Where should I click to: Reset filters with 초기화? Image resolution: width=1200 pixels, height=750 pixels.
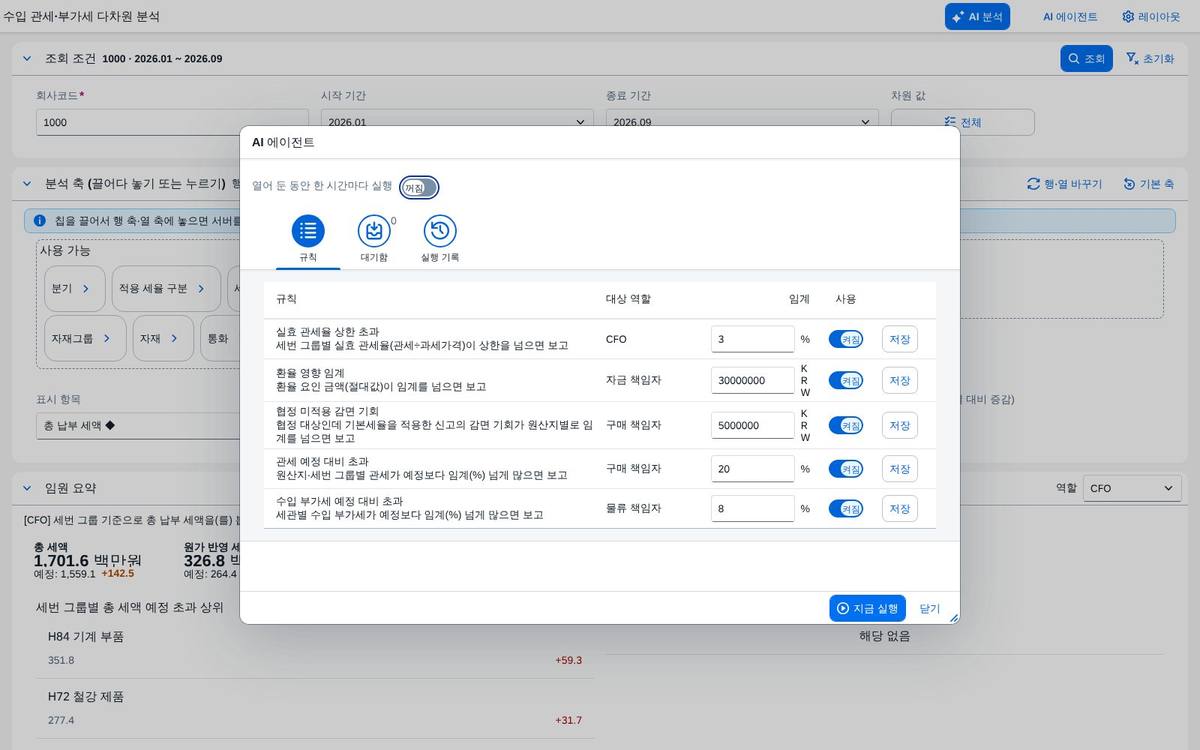[1150, 58]
